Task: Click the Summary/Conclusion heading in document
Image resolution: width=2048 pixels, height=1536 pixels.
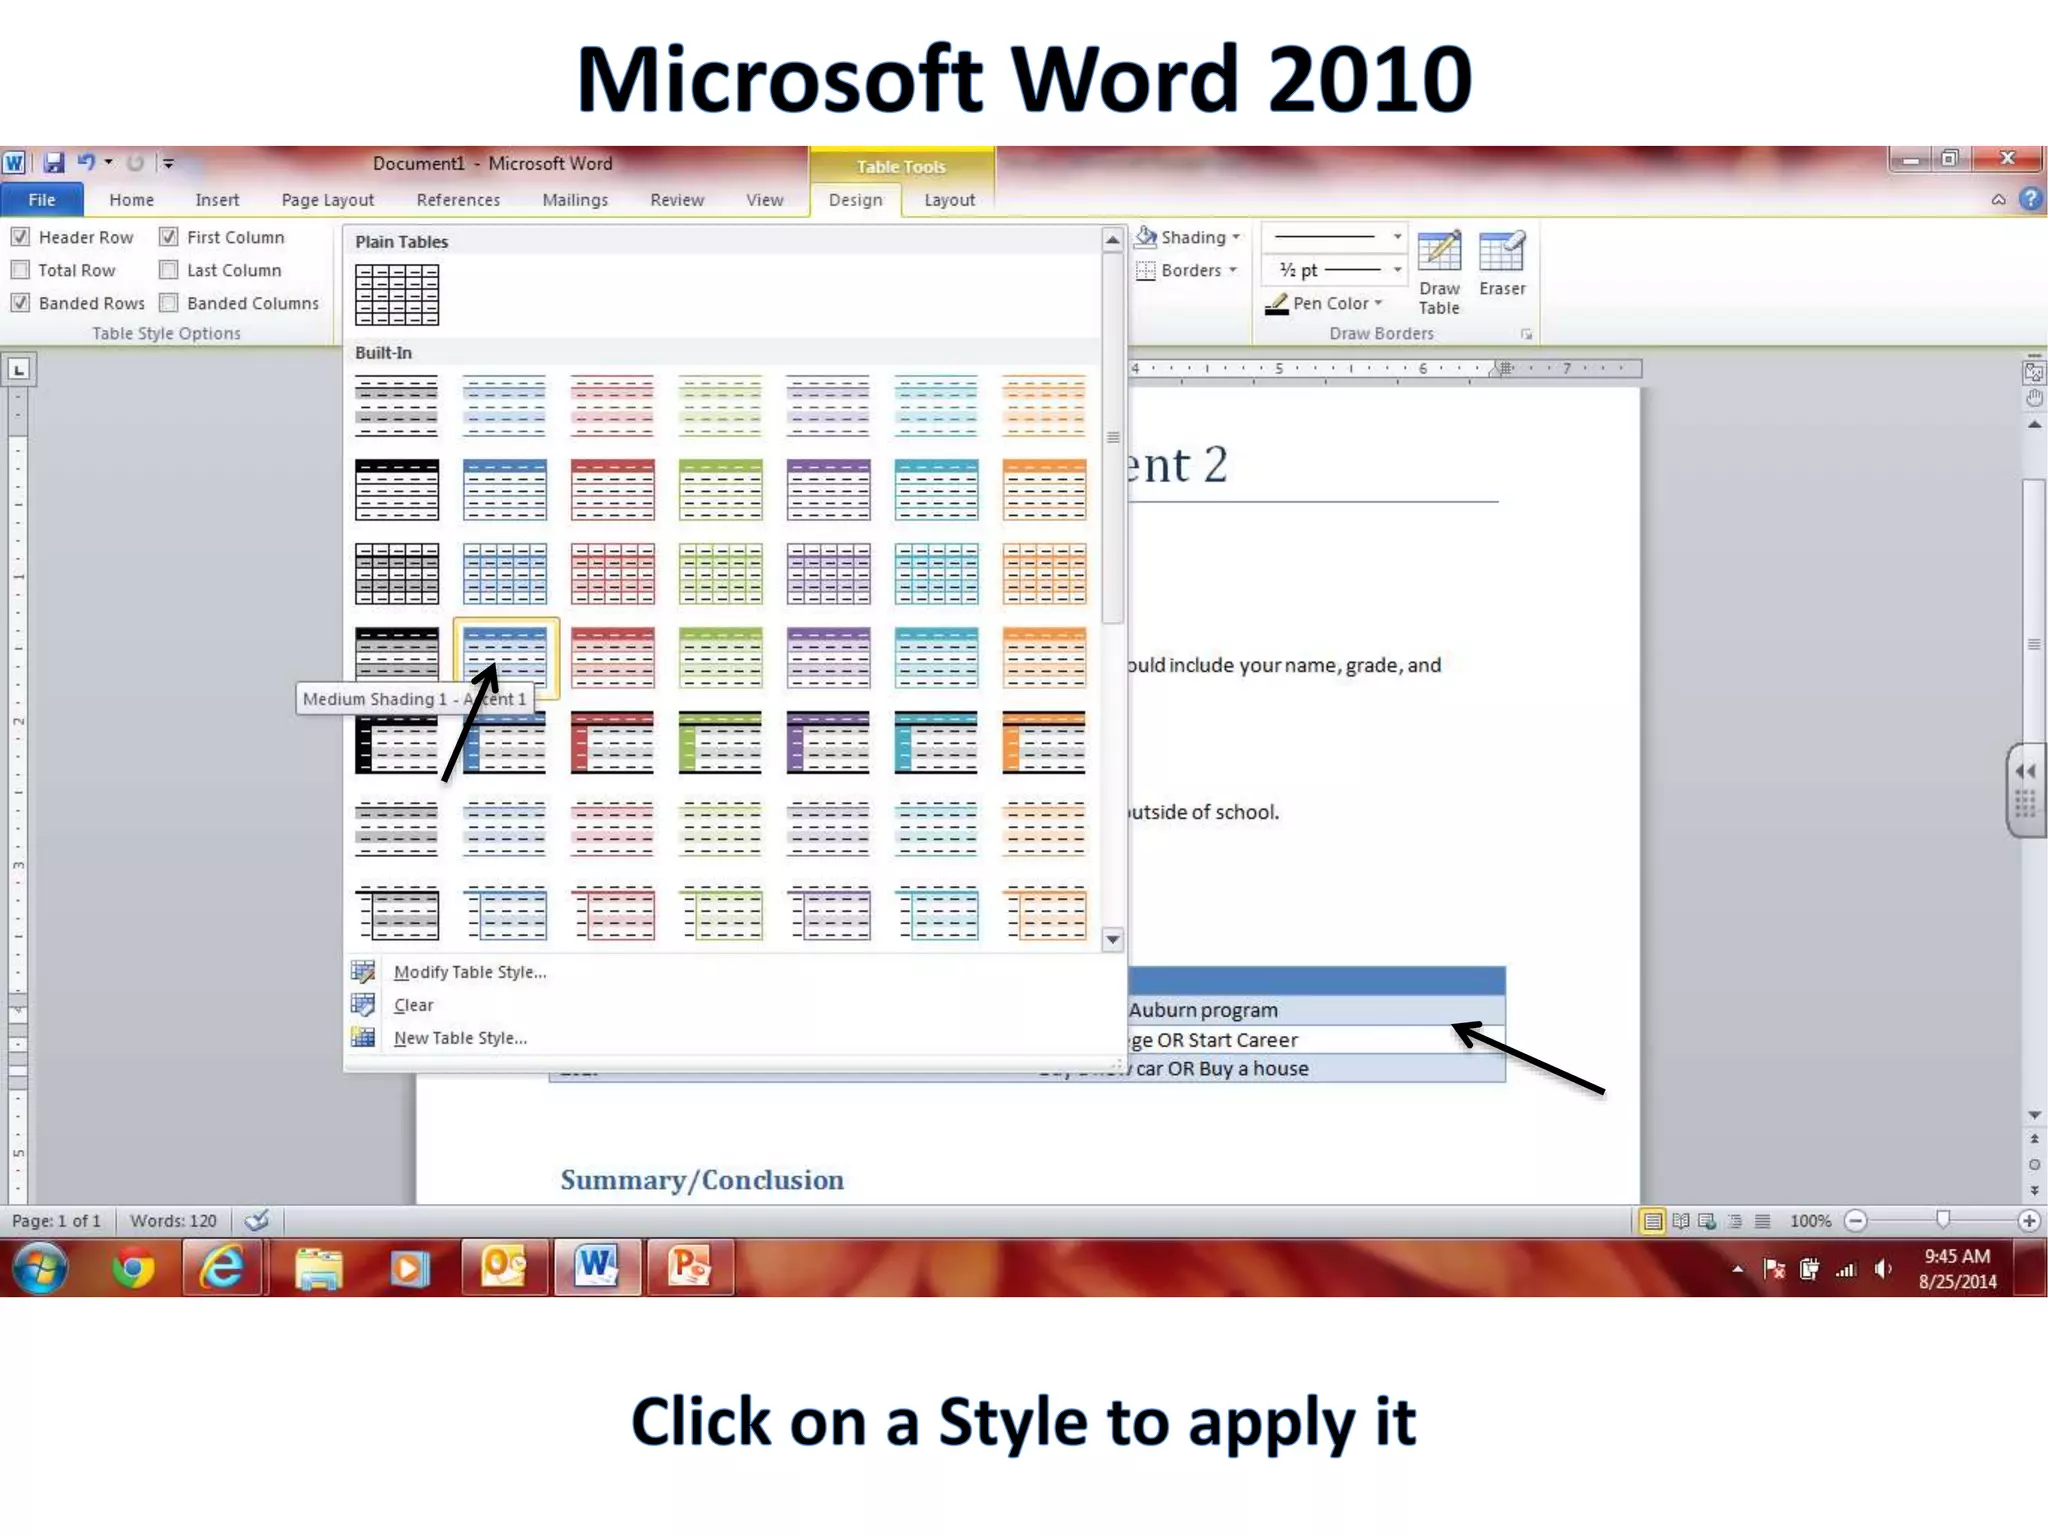Action: tap(702, 1180)
